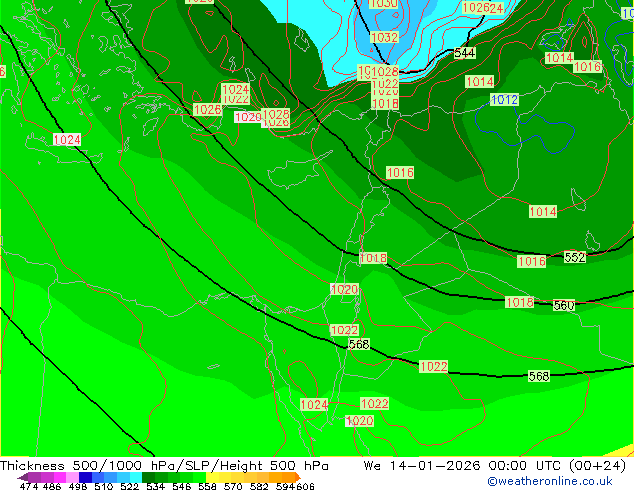Click the legend value 498
634x490 pixels.
[x=78, y=486]
